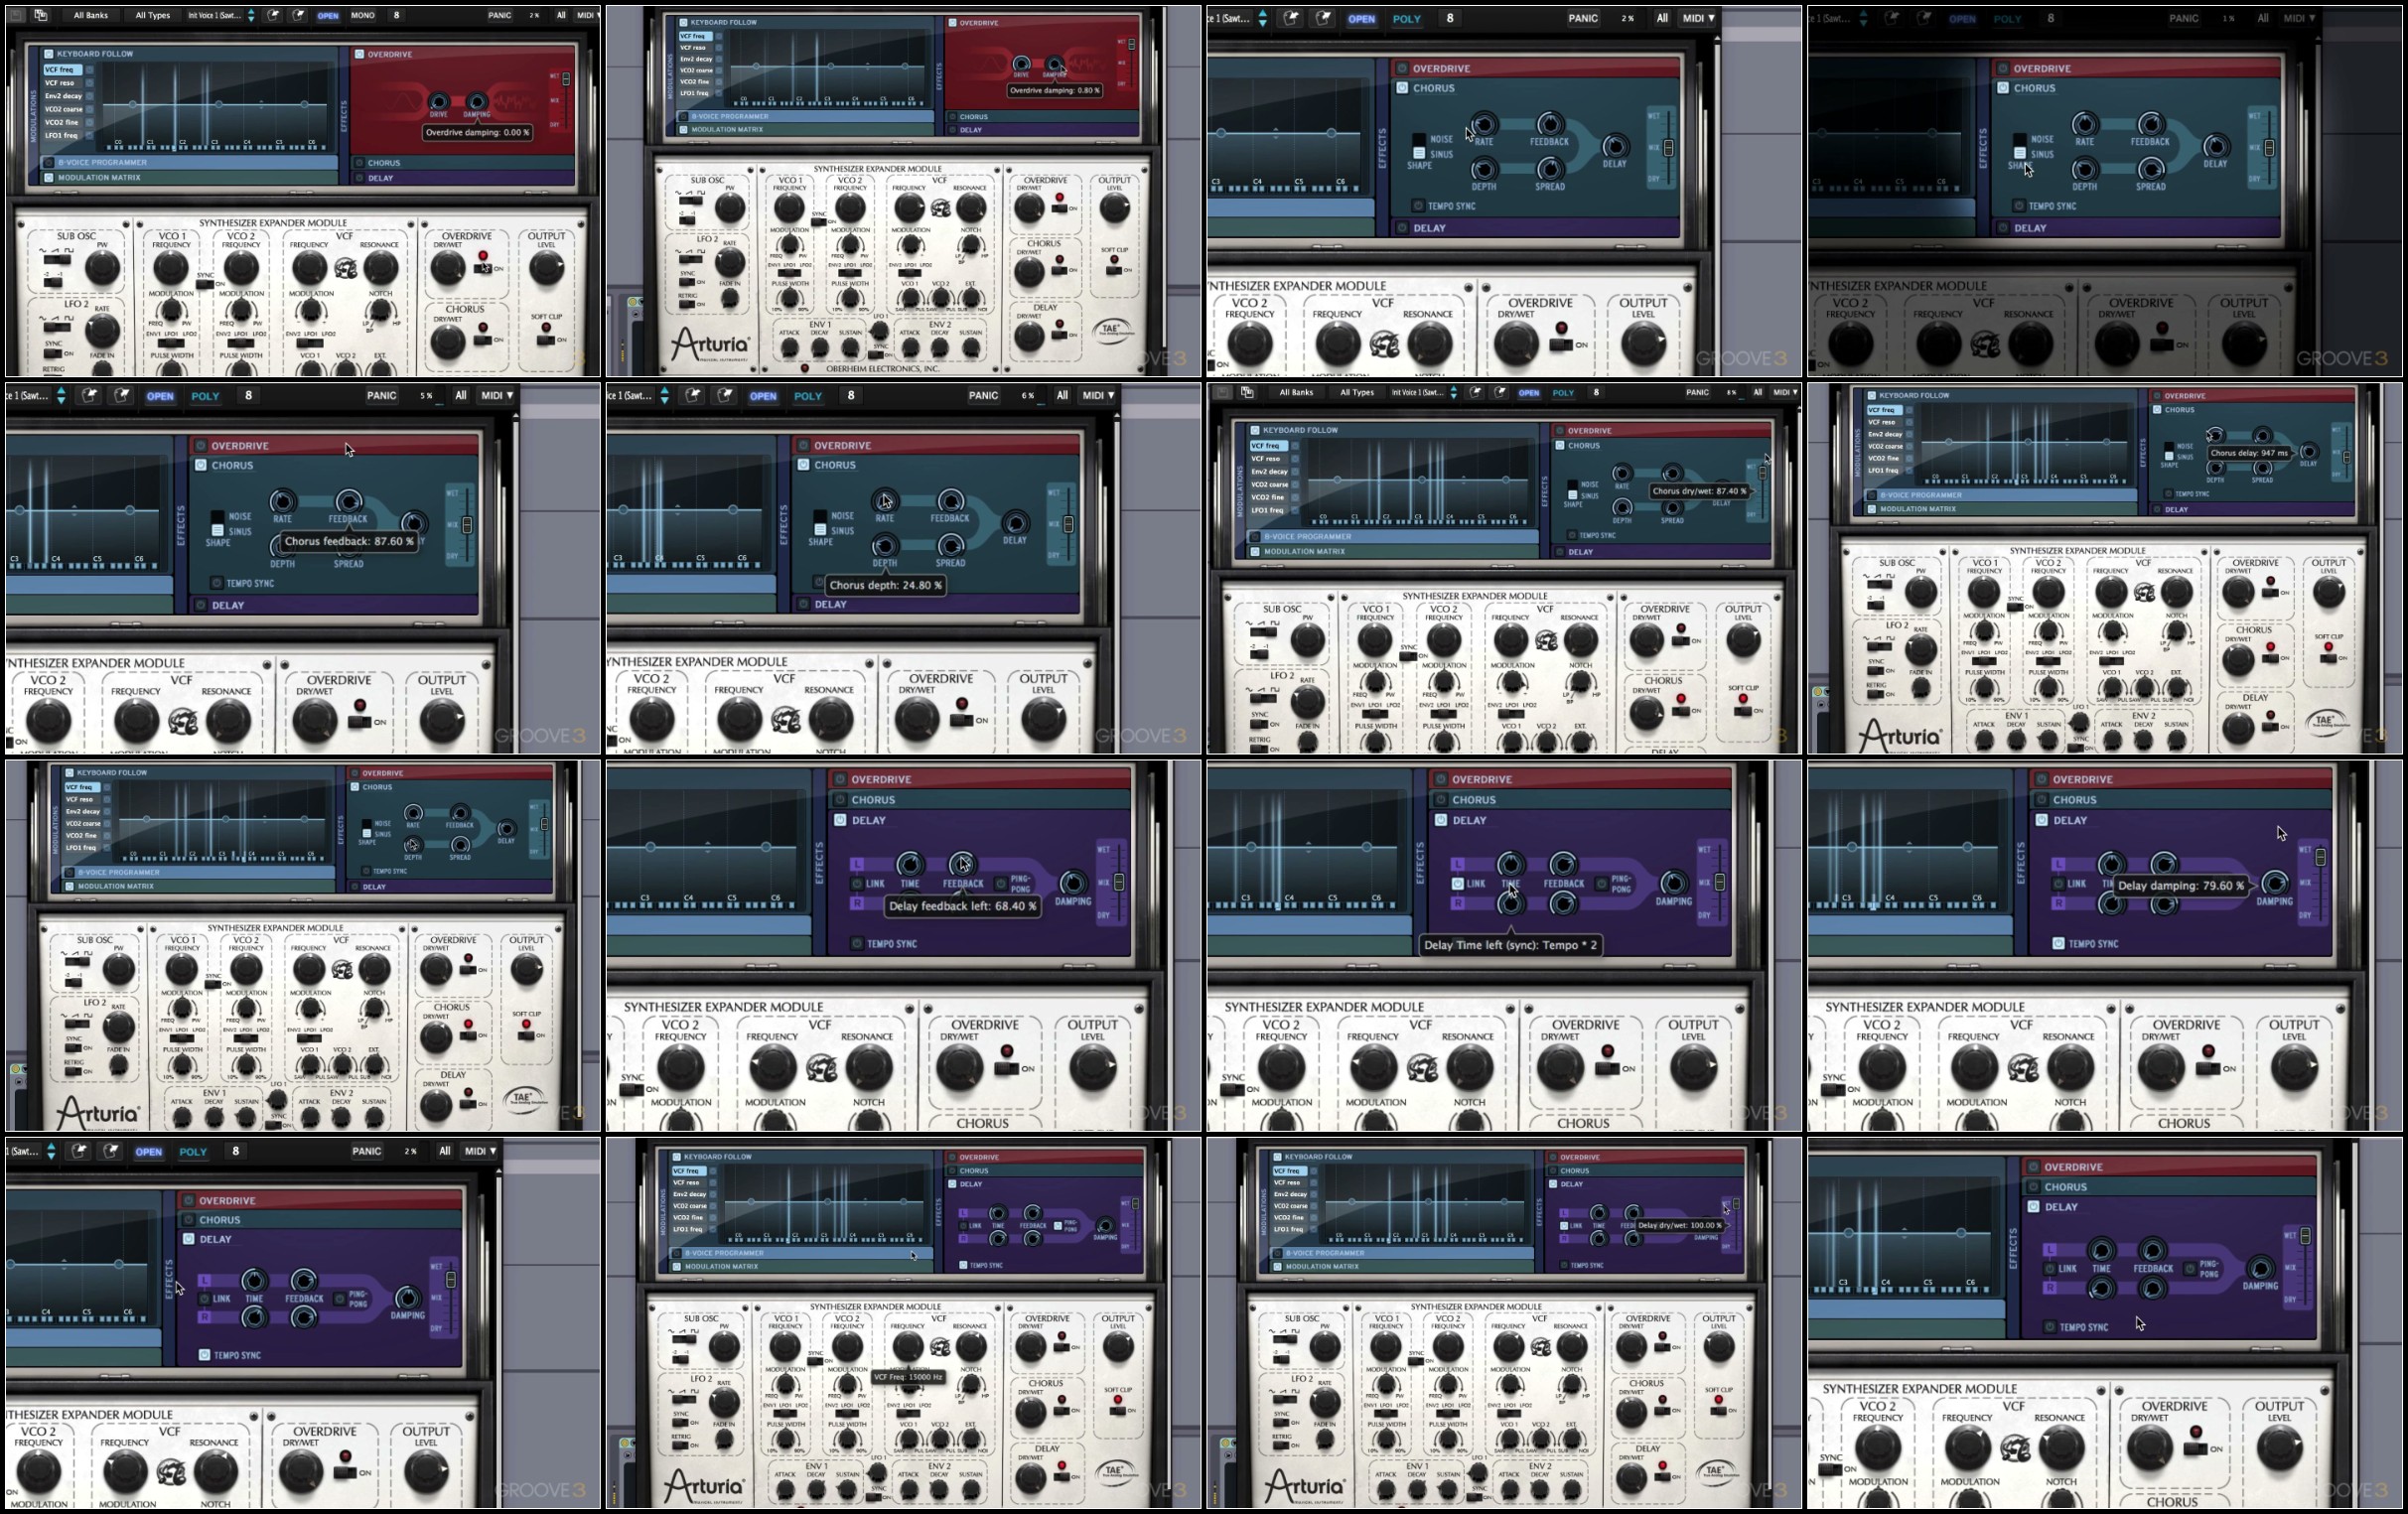2408x1514 pixels.
Task: Click Output Level knob in Delay Time left (sync) frame
Action: (1693, 1067)
